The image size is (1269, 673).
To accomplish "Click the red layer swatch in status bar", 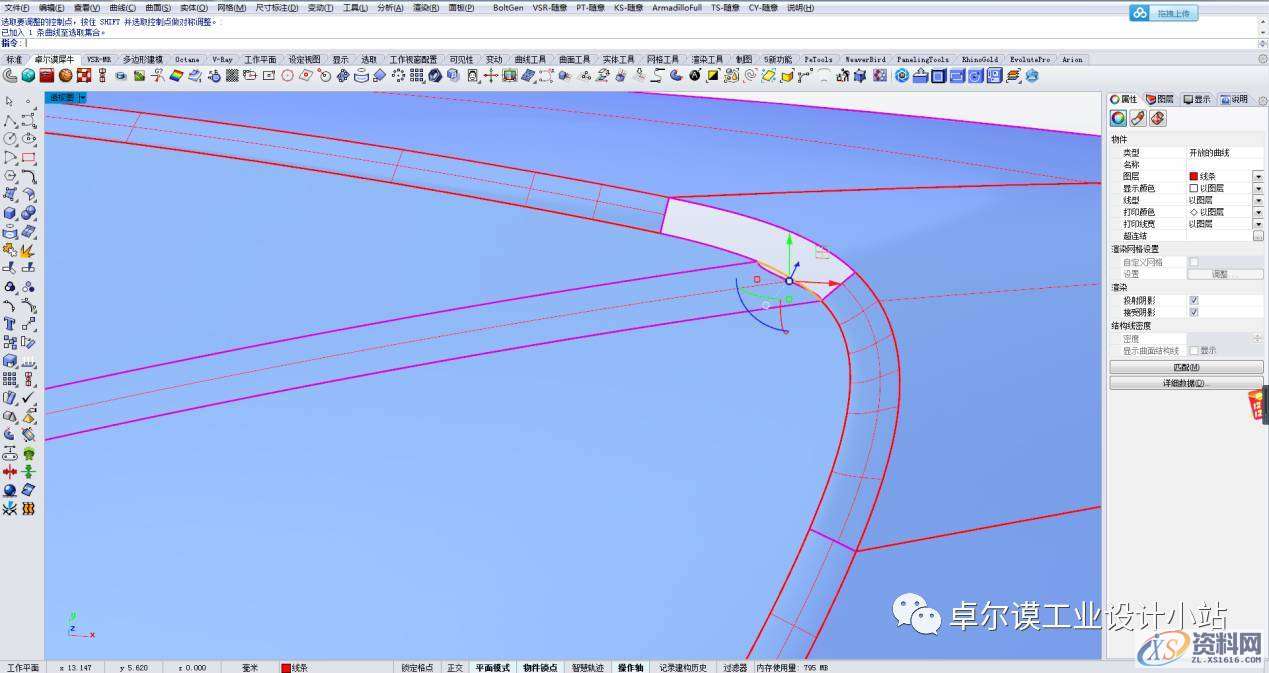I will [286, 667].
